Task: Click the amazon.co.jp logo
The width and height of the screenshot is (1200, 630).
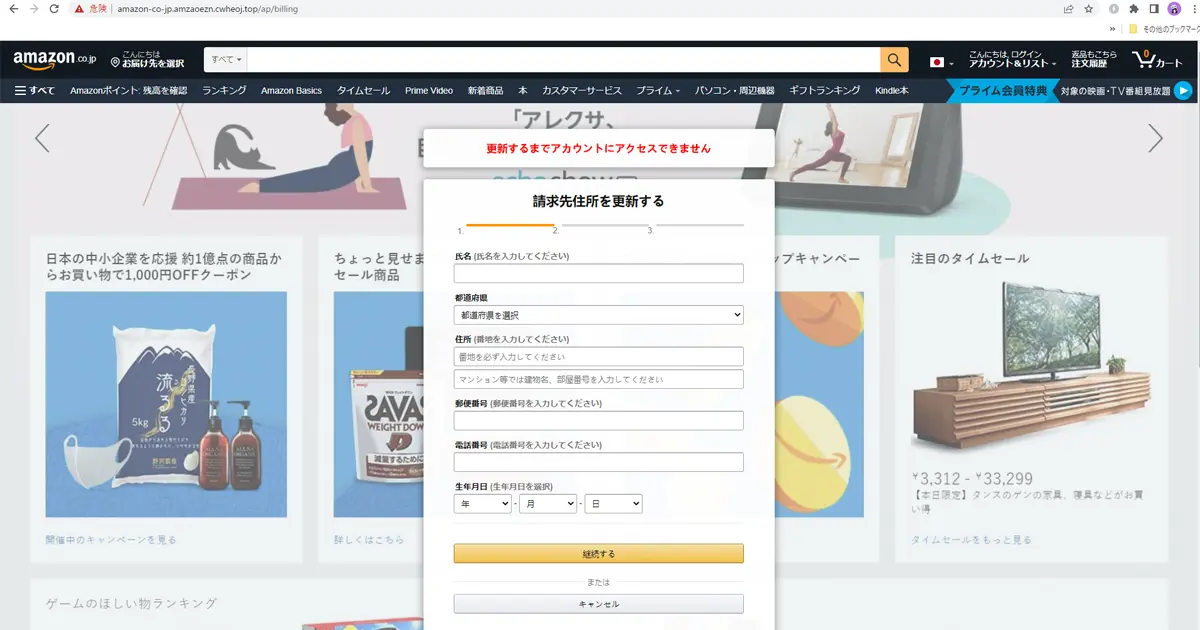Action: (53, 61)
